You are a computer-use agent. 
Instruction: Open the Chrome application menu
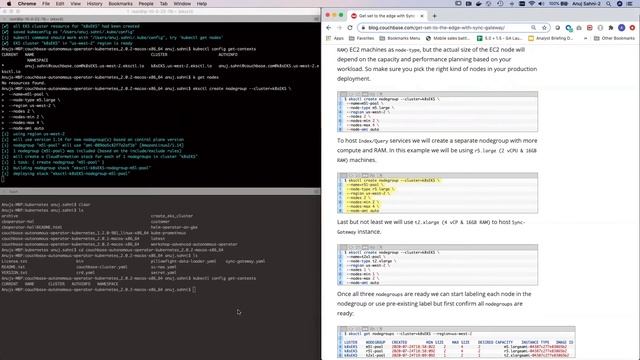click(27, 4)
